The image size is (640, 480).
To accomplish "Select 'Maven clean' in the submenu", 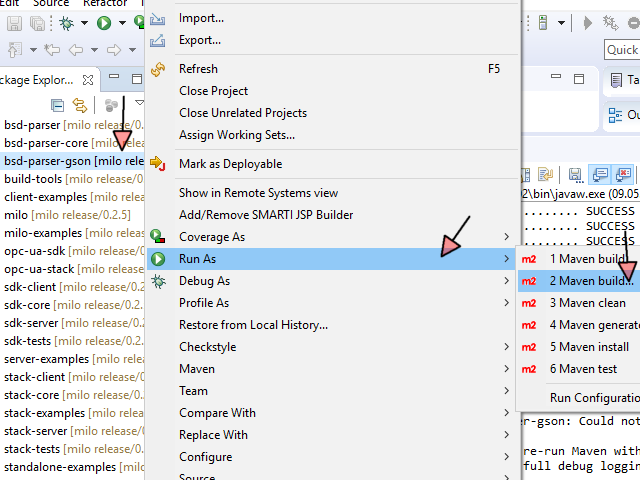I will coord(587,303).
